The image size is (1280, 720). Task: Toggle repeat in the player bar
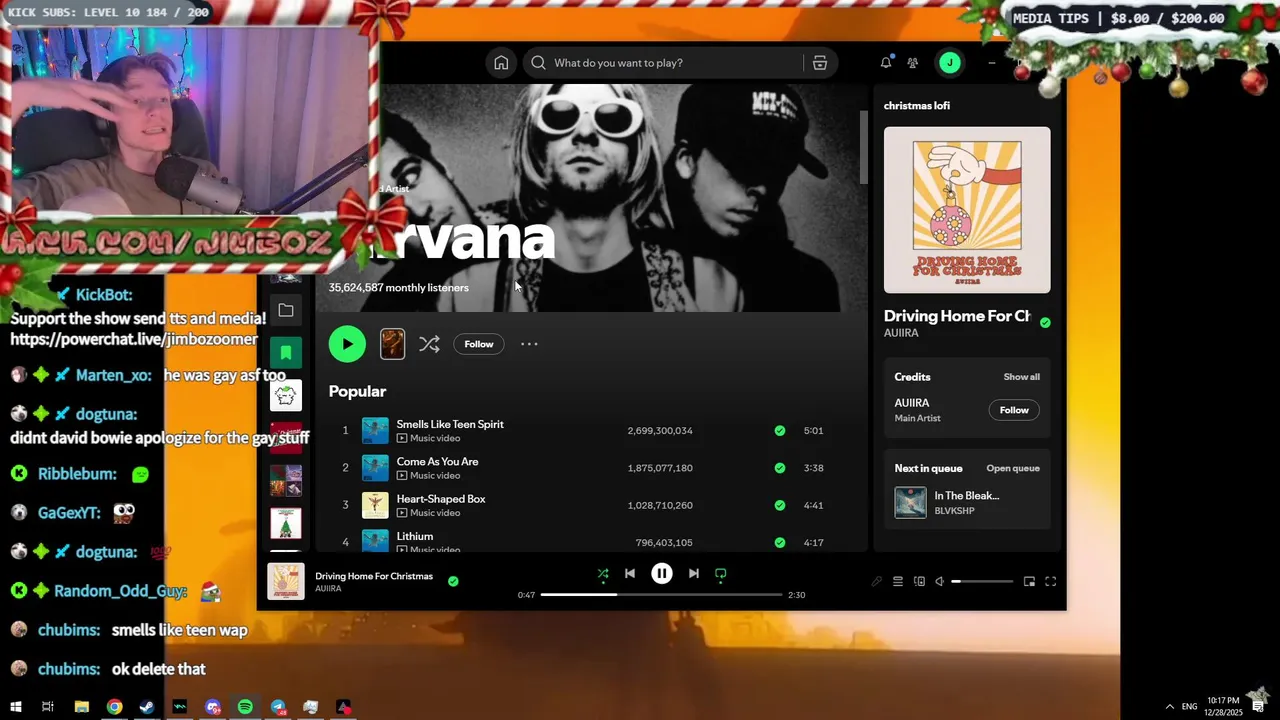(721, 574)
